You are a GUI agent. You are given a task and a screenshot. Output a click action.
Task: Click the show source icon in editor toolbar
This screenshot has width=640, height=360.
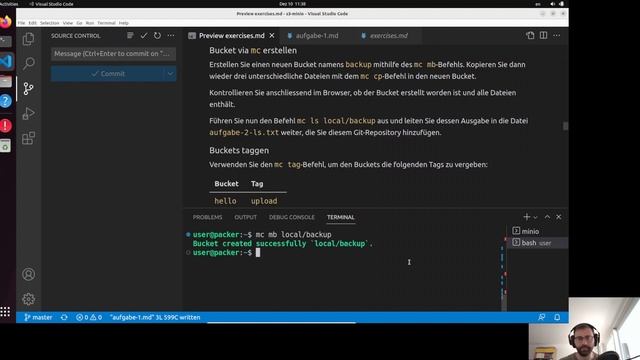coord(530,36)
